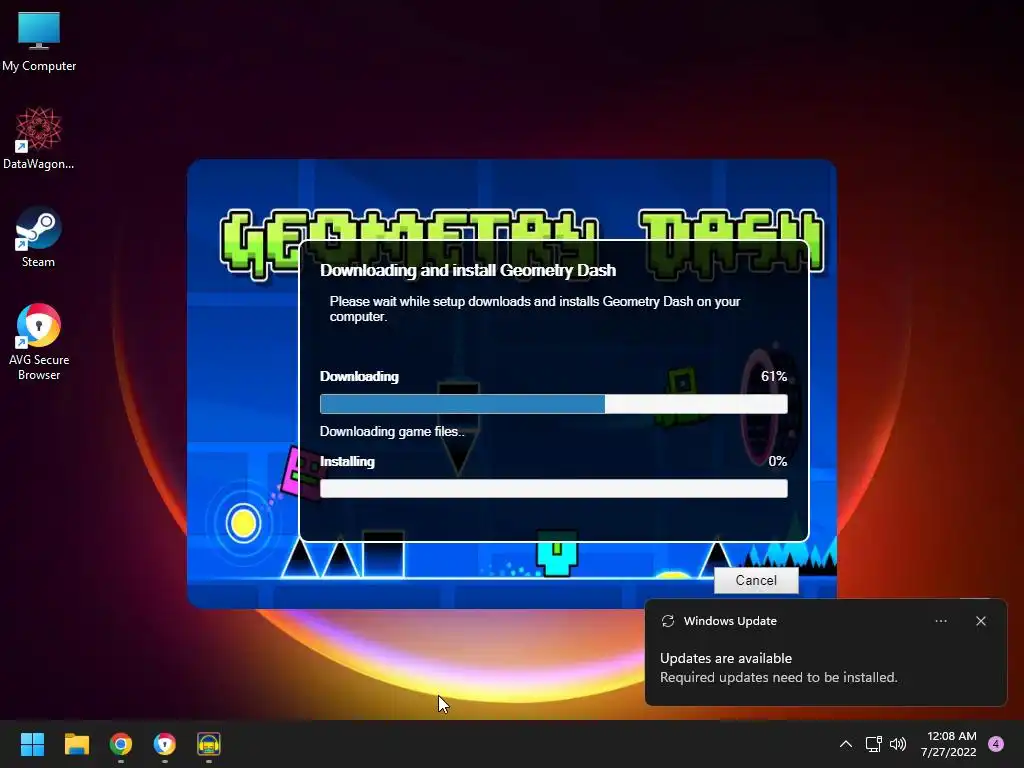Image resolution: width=1024 pixels, height=768 pixels.
Task: Open the clock and date flyout
Action: coord(948,744)
